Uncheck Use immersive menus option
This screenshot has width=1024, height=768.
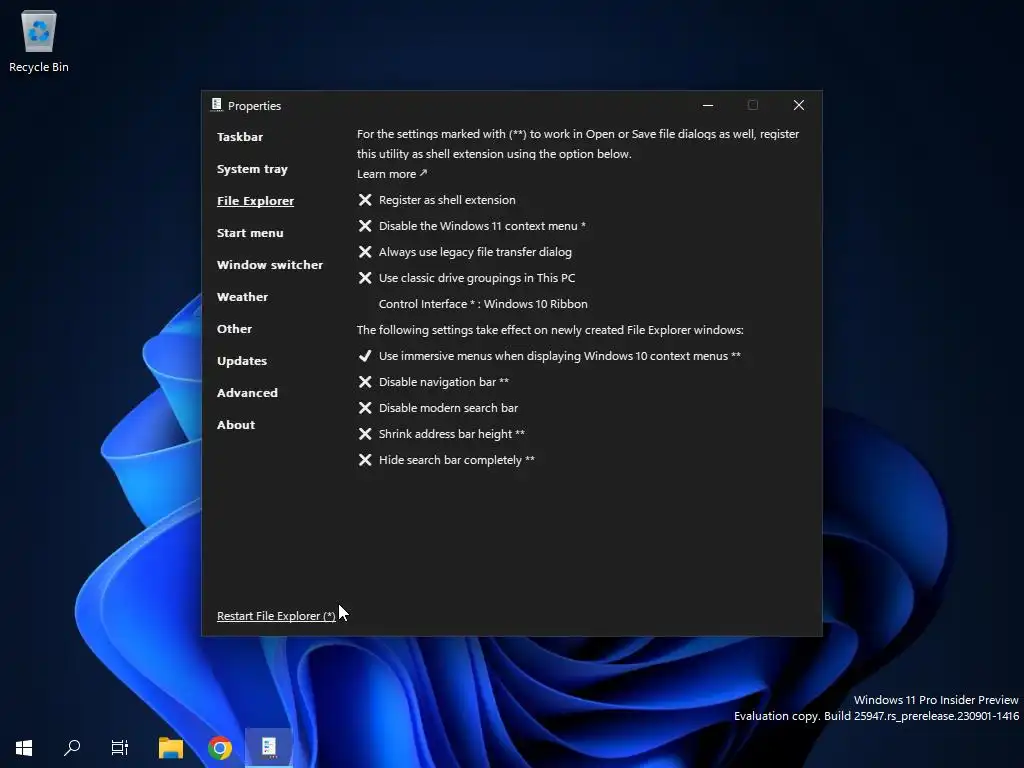point(549,356)
